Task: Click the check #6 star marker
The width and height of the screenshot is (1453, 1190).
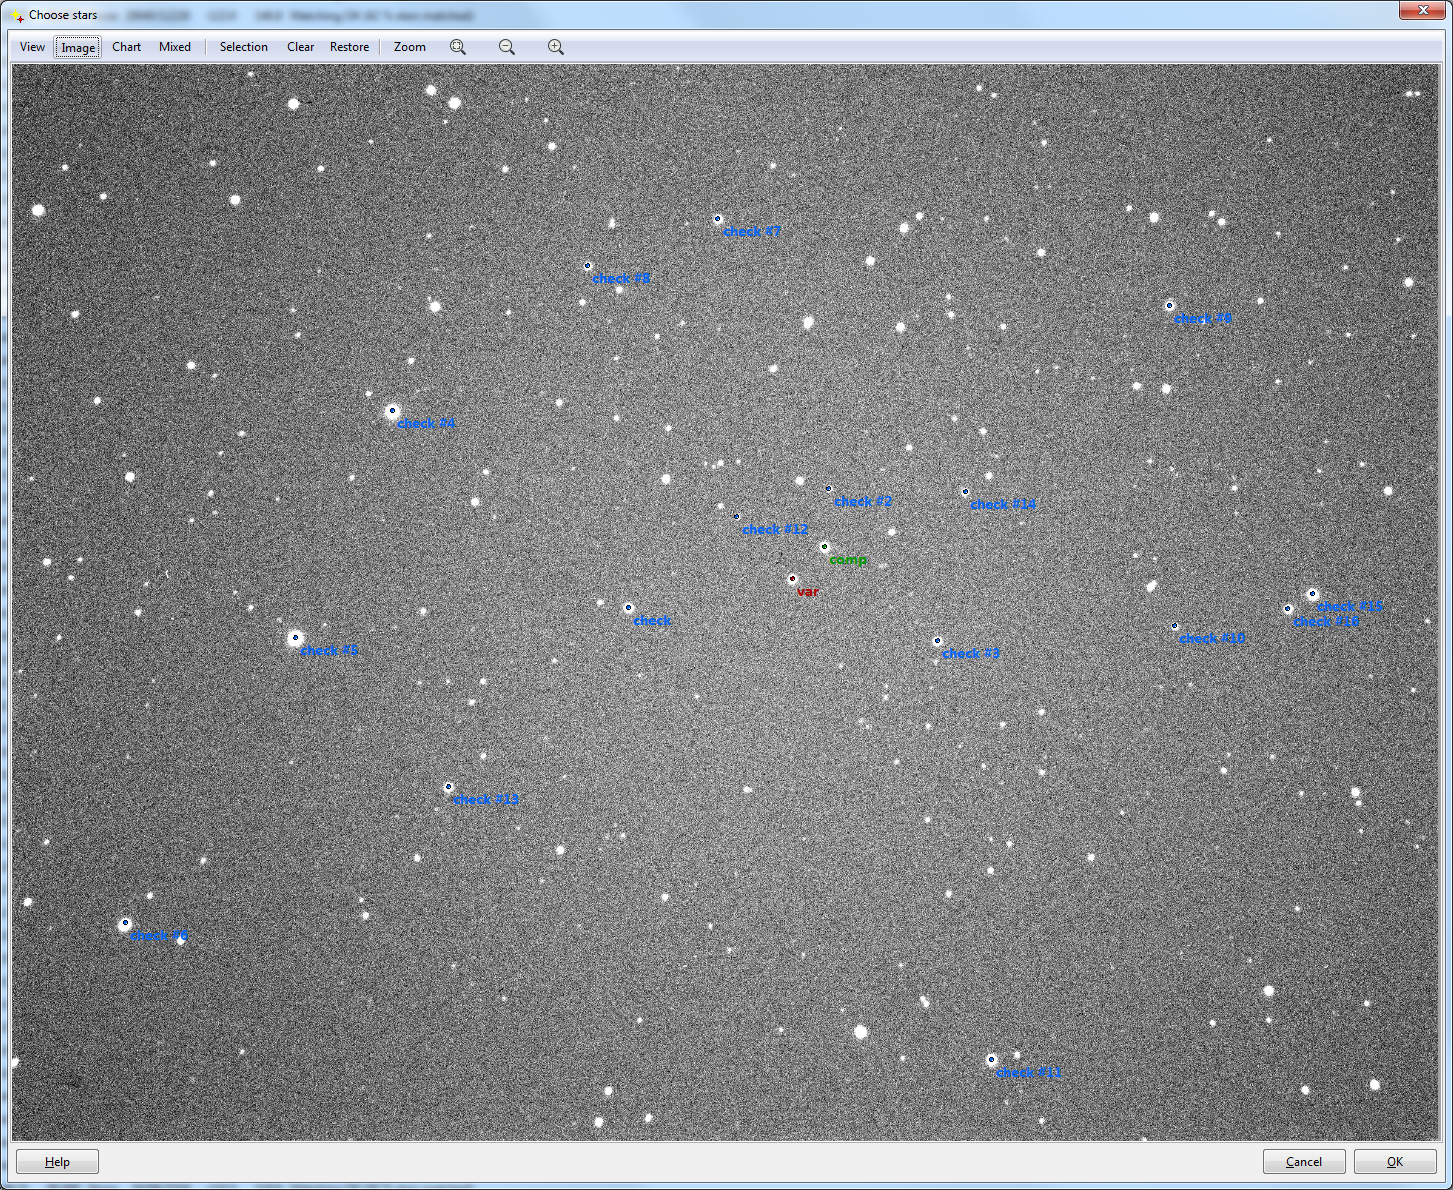Action: 125,923
